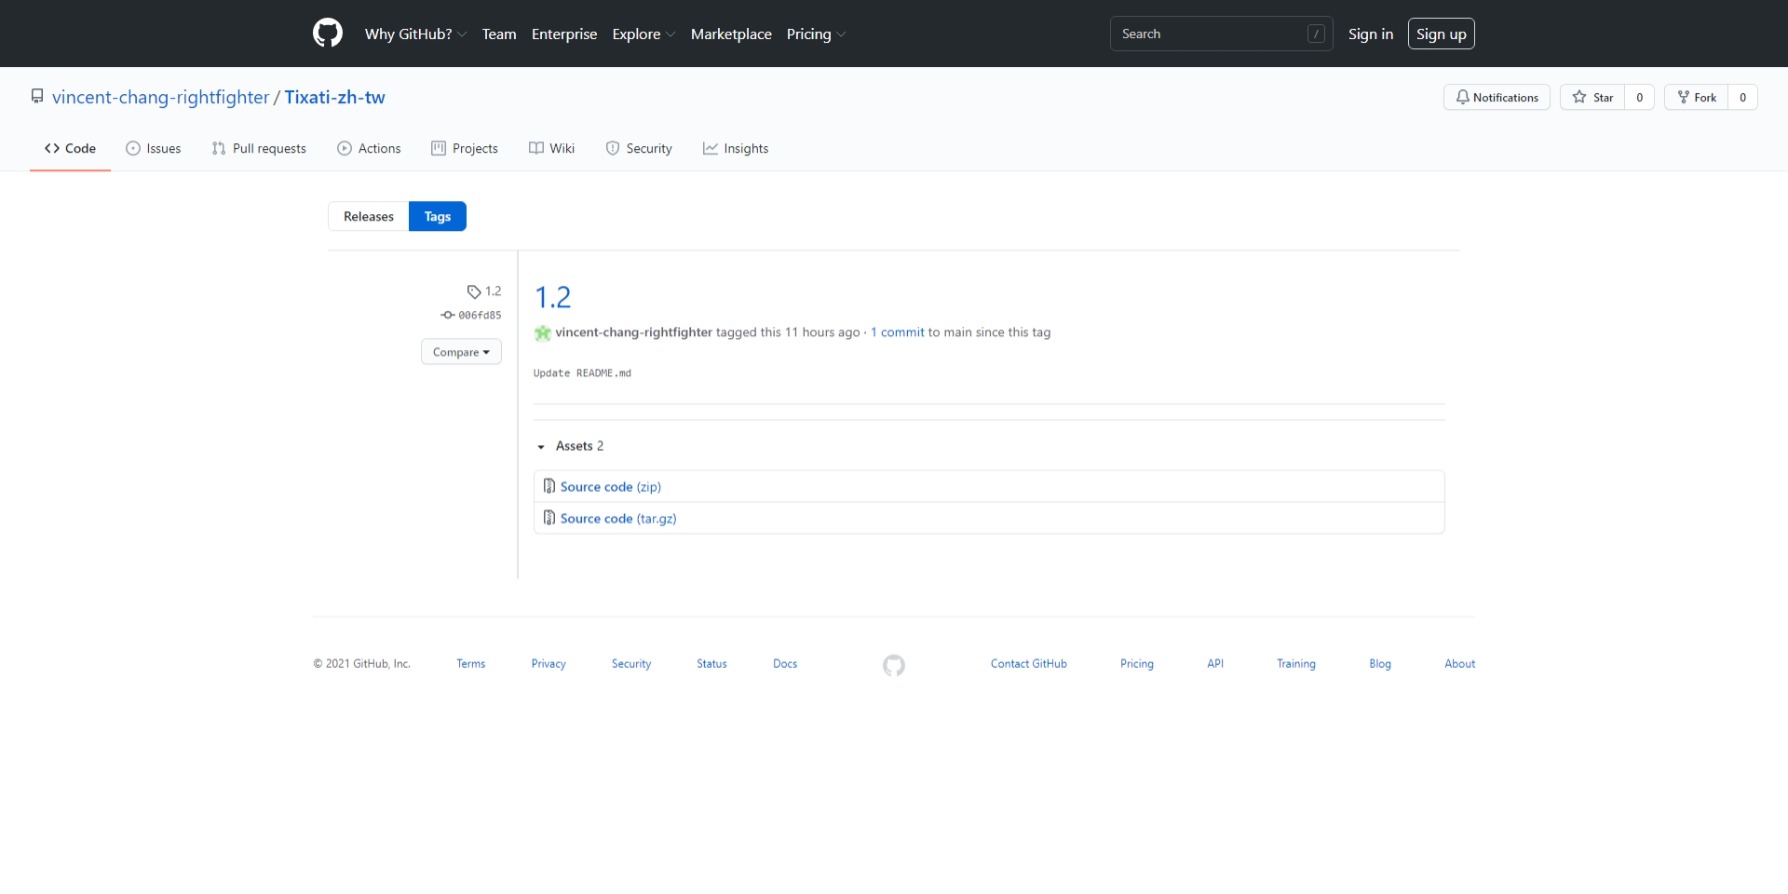Image resolution: width=1788 pixels, height=894 pixels.
Task: Focus the Search input field
Action: coord(1221,34)
